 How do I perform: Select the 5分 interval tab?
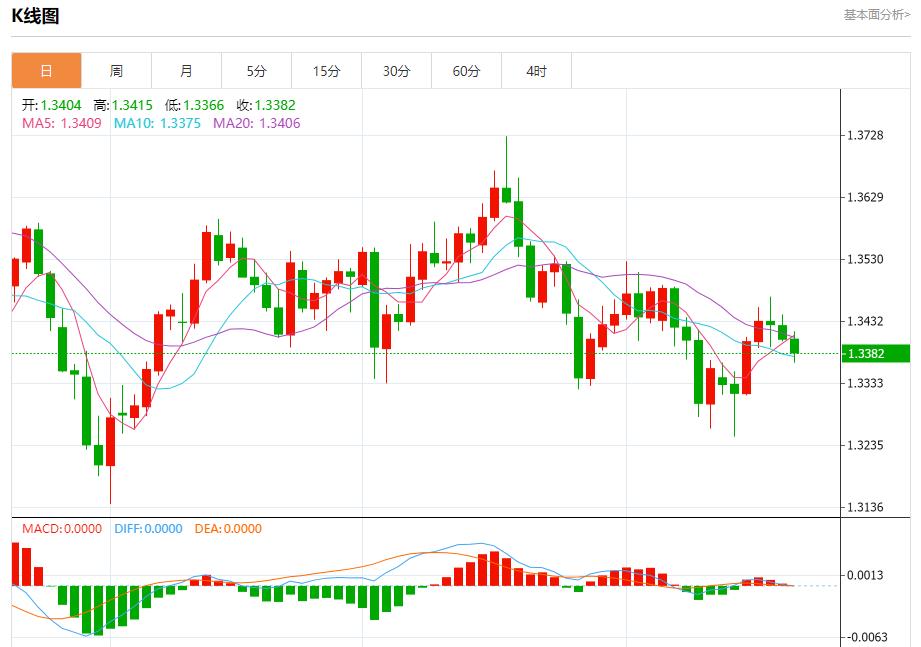256,70
